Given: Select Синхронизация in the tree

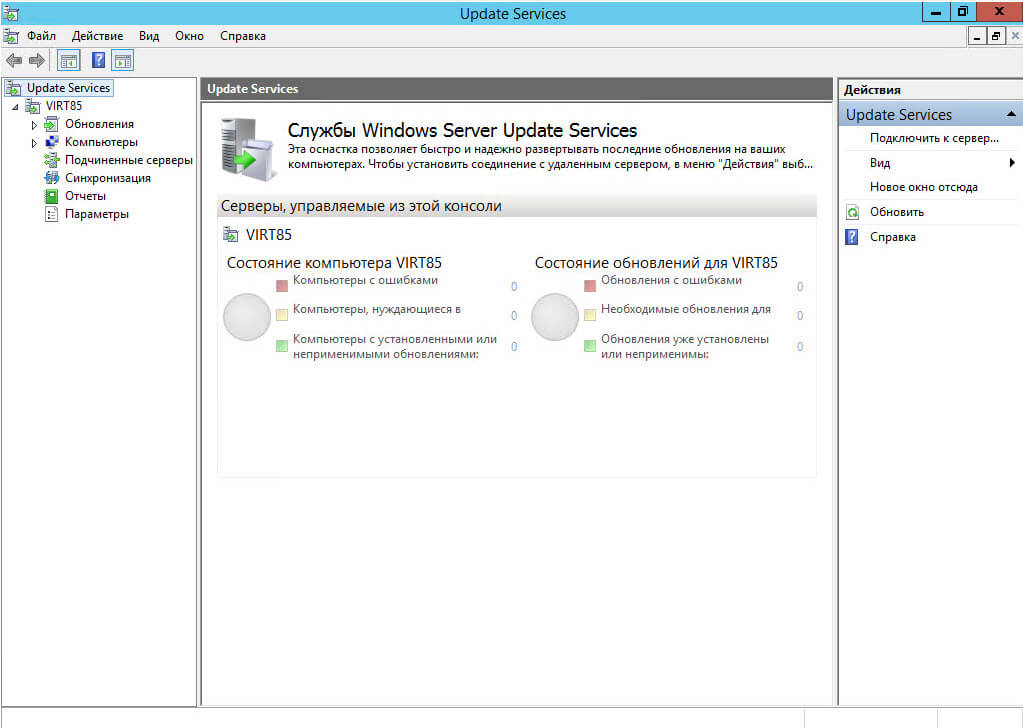Looking at the screenshot, I should tap(108, 178).
